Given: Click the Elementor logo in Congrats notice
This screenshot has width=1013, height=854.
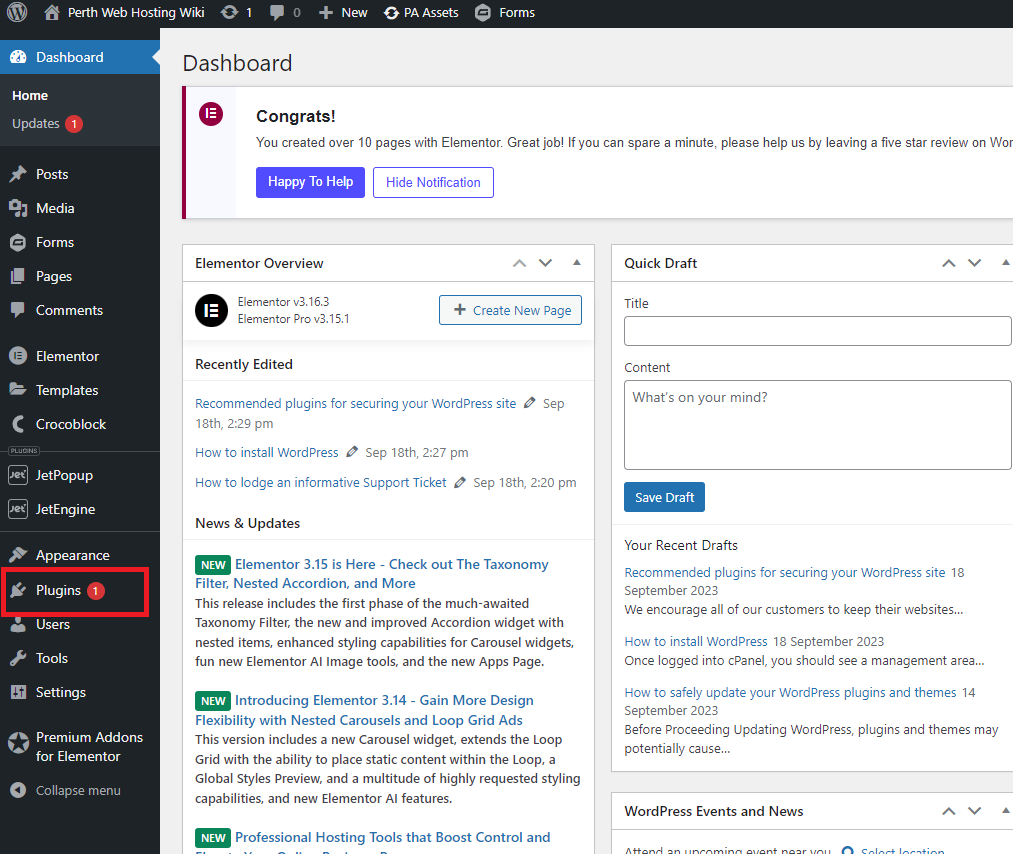Looking at the screenshot, I should pos(211,114).
